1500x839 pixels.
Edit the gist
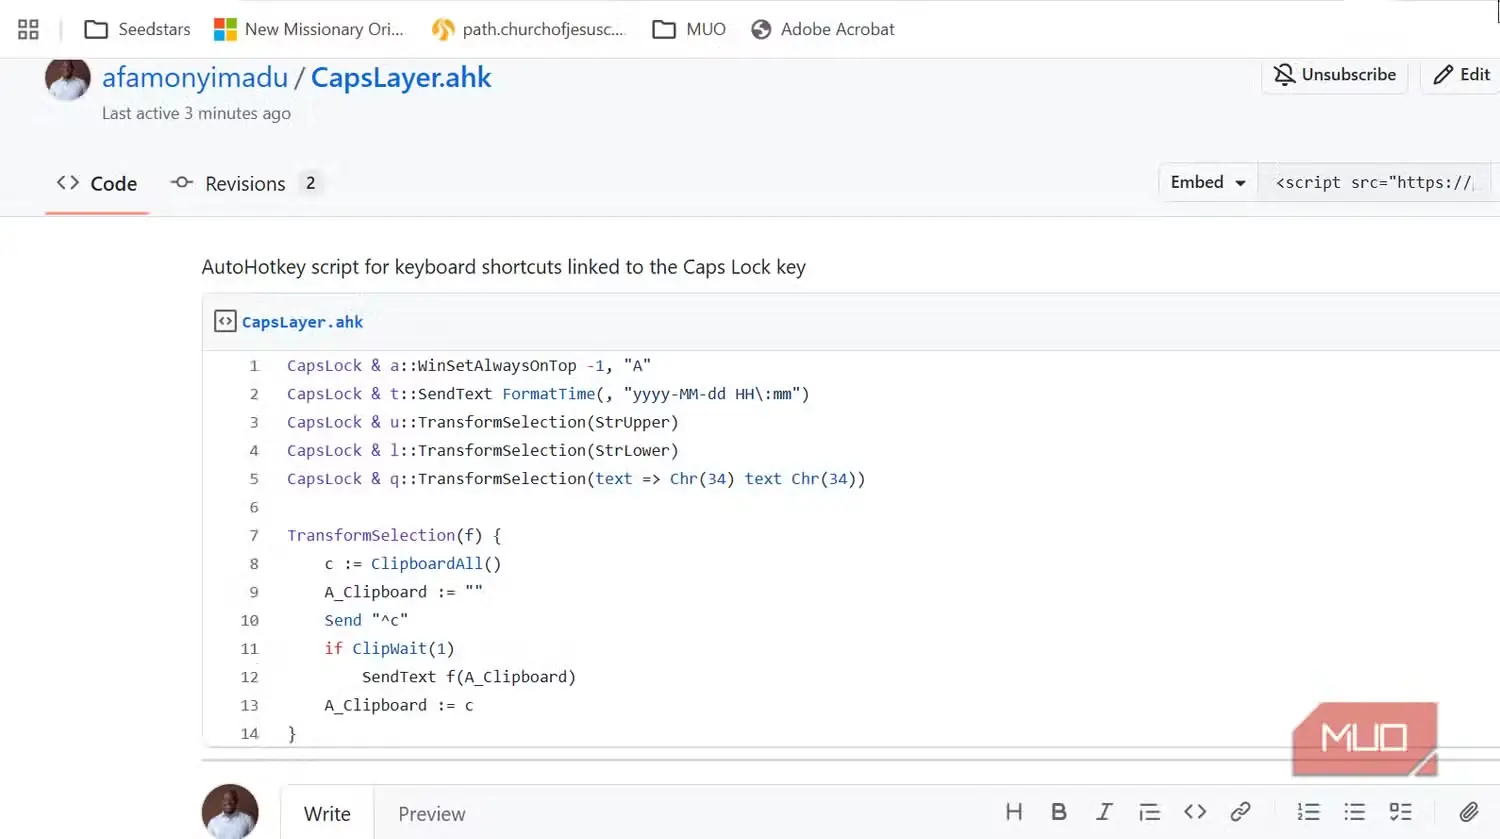click(1461, 75)
